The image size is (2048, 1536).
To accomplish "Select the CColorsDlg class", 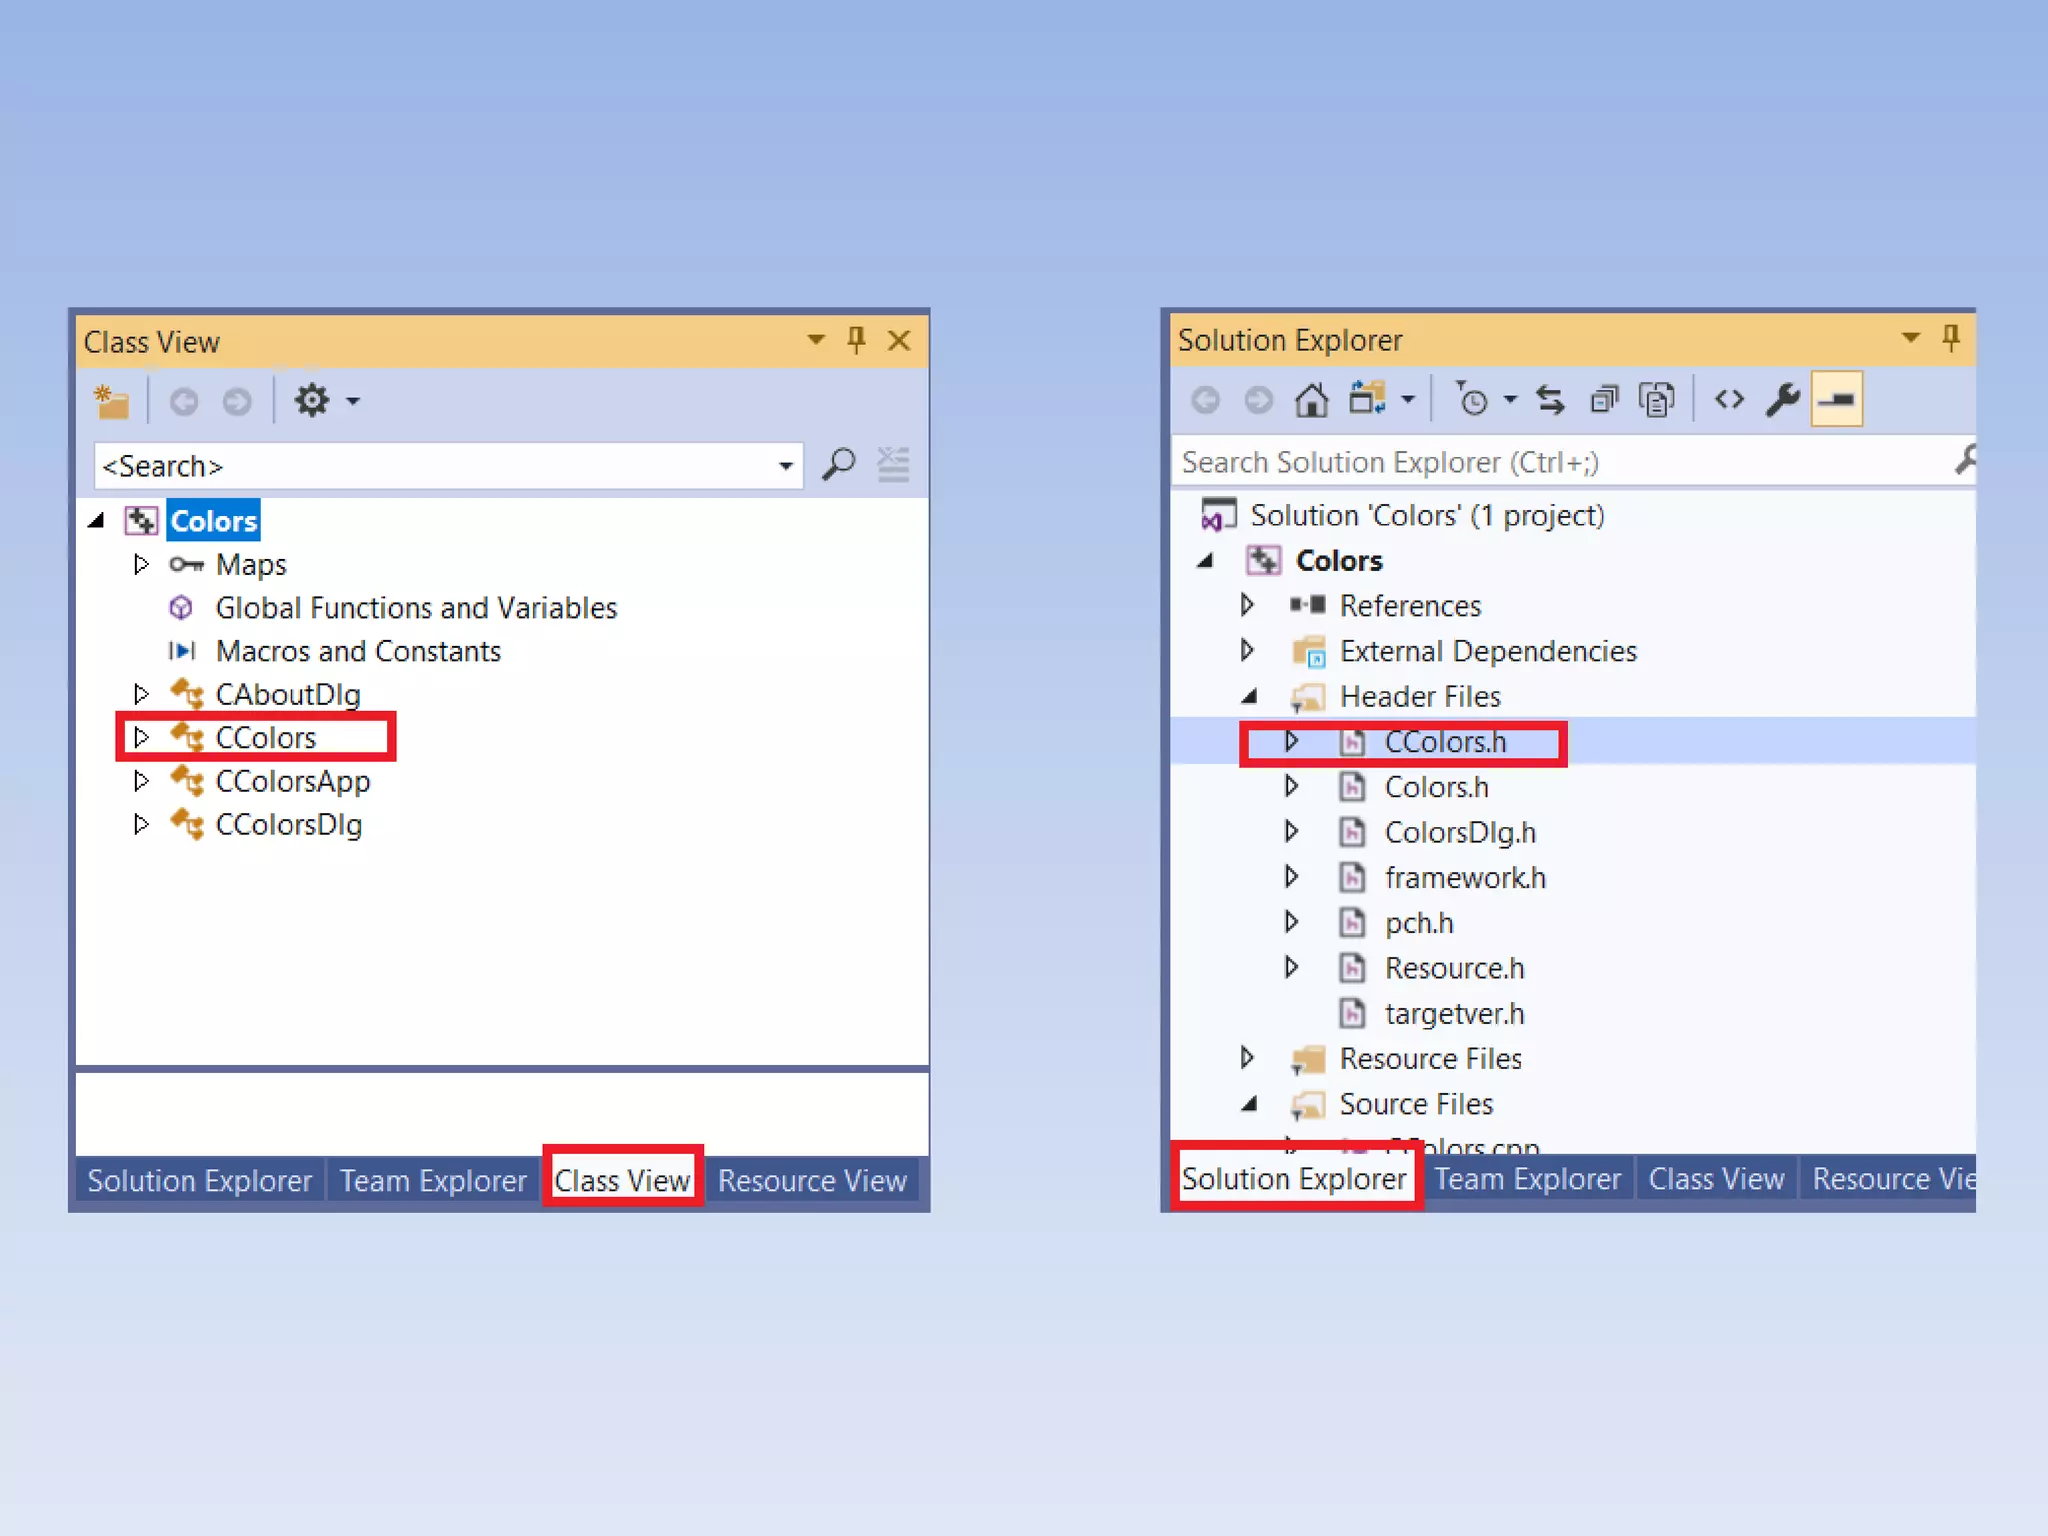I will [x=288, y=825].
